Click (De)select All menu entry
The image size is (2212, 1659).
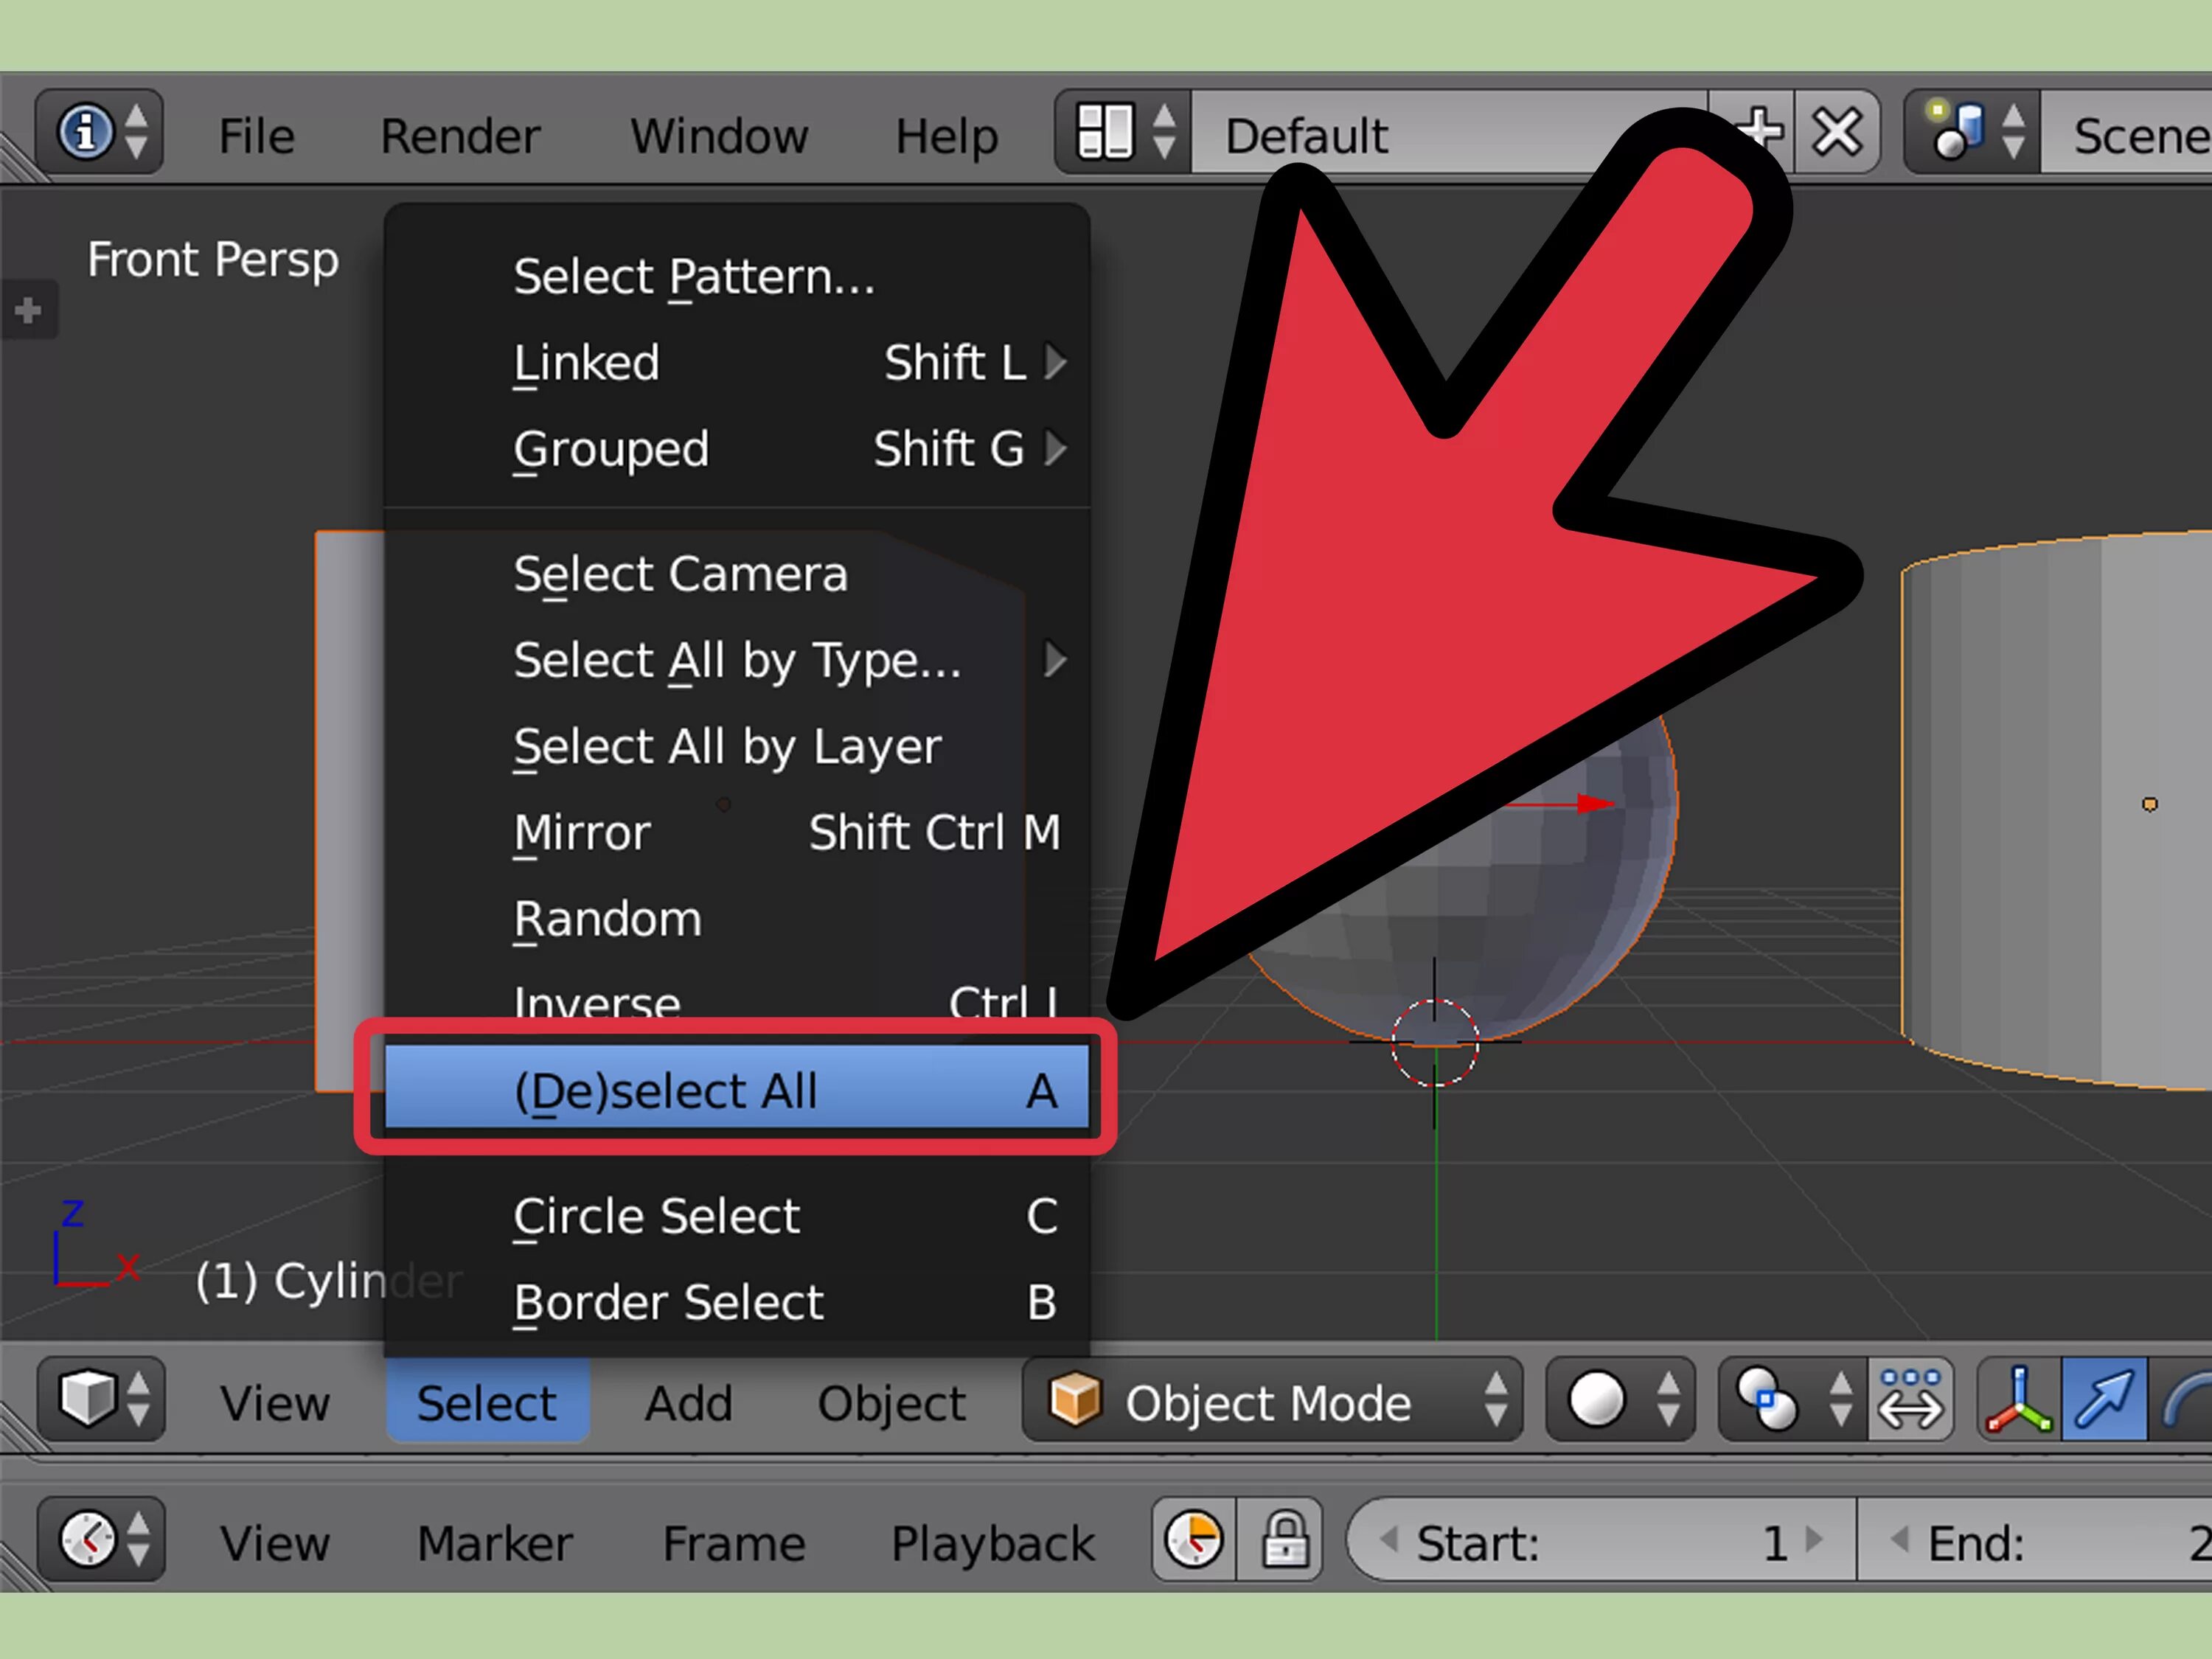737,1088
